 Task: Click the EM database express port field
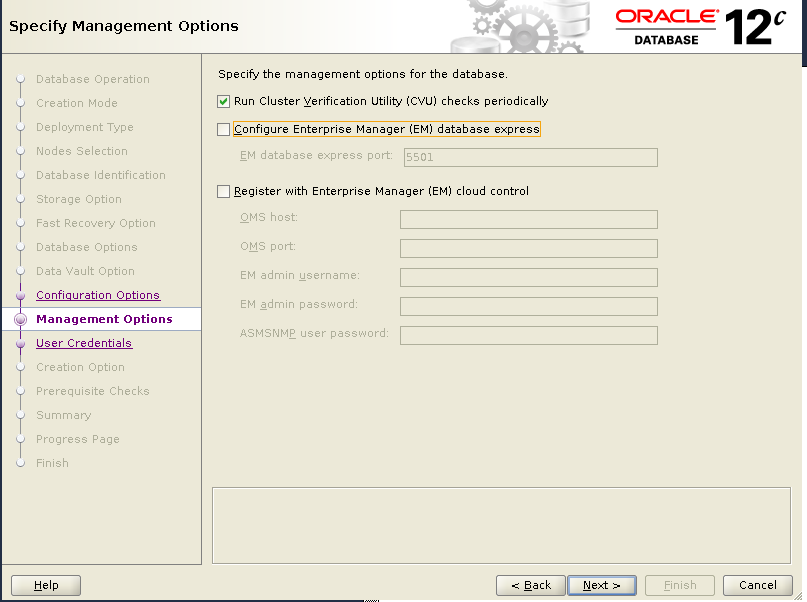(x=530, y=157)
